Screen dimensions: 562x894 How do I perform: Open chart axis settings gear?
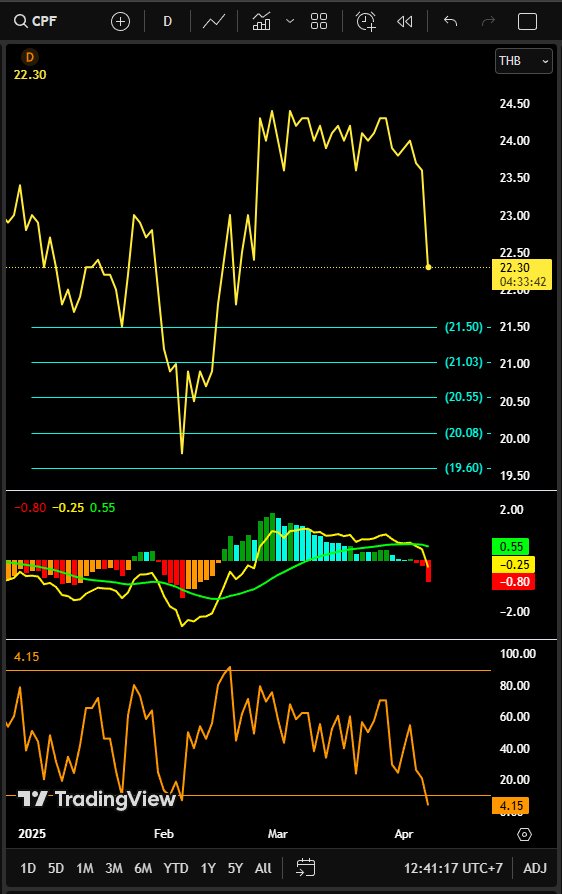click(524, 835)
